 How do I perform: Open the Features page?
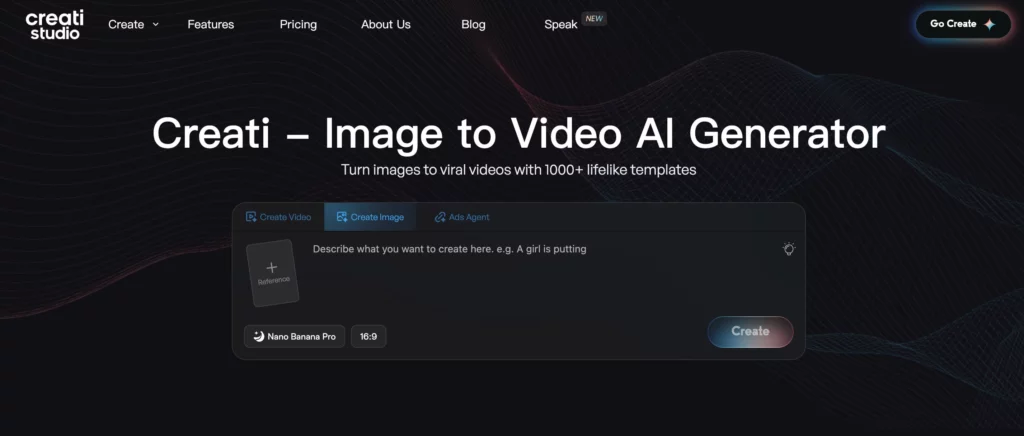tap(210, 24)
